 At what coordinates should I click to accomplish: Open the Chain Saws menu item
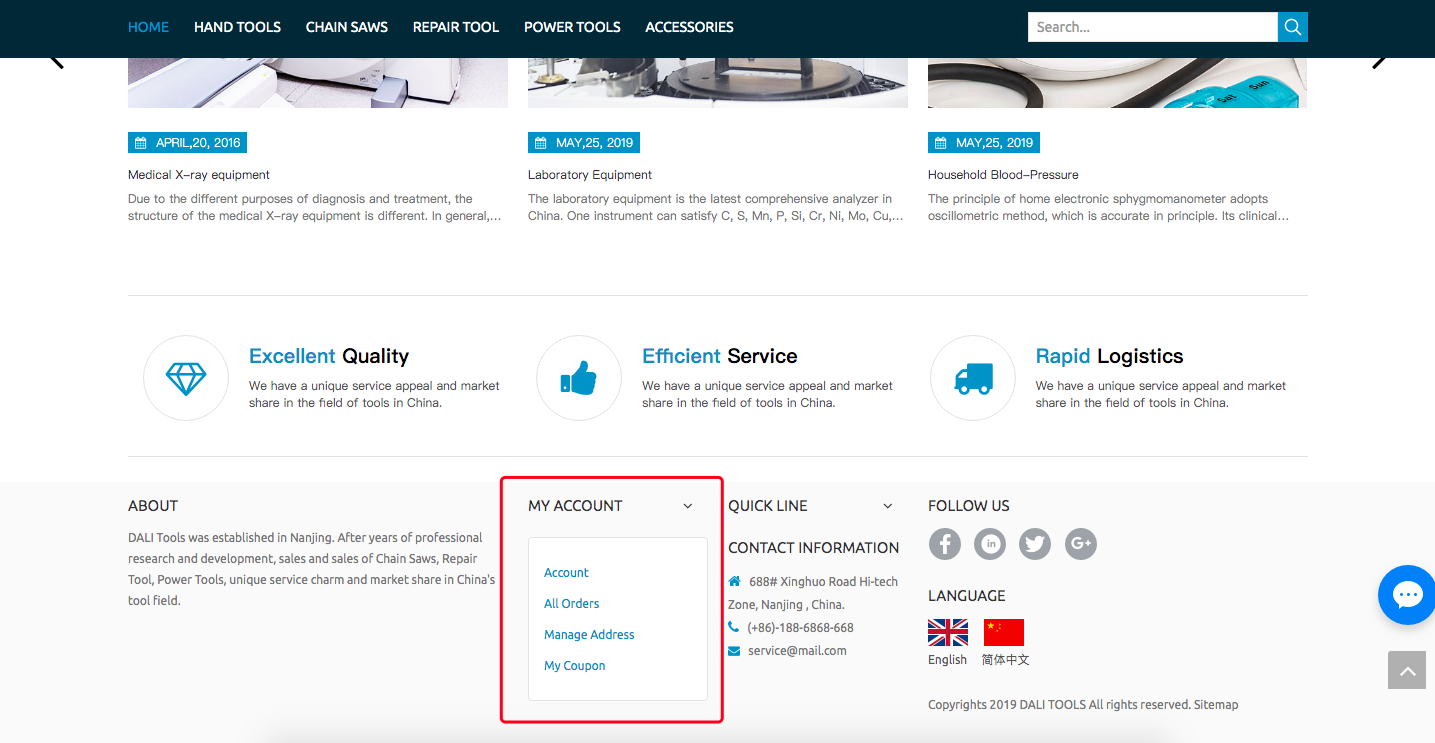346,27
